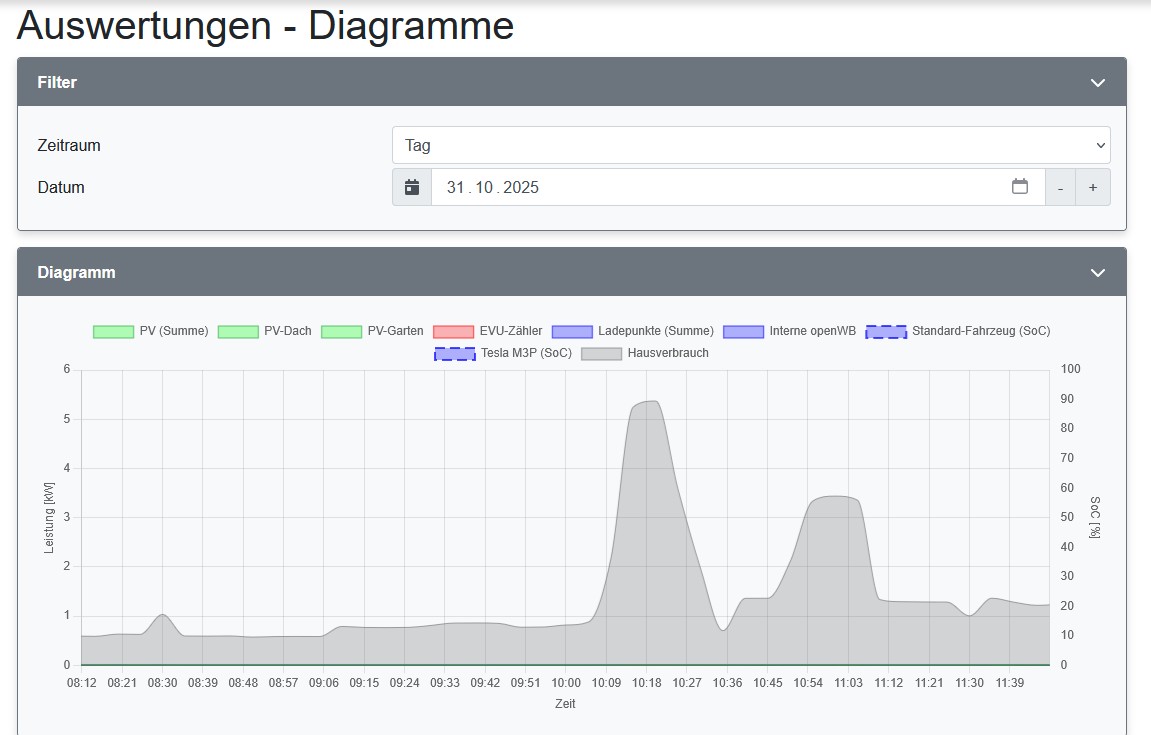Toggle Ladepunkte (Summe) legend swatch
This screenshot has height=735, width=1151.
point(571,331)
